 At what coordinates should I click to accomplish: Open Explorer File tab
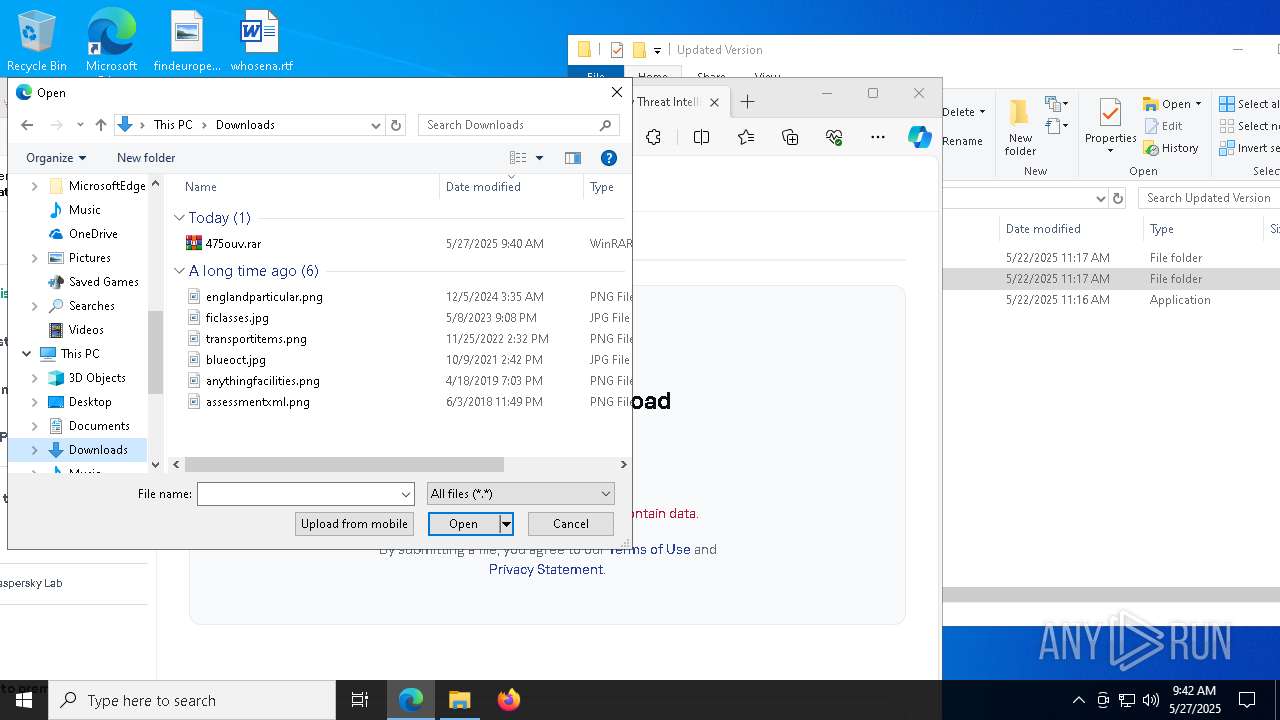[x=595, y=75]
